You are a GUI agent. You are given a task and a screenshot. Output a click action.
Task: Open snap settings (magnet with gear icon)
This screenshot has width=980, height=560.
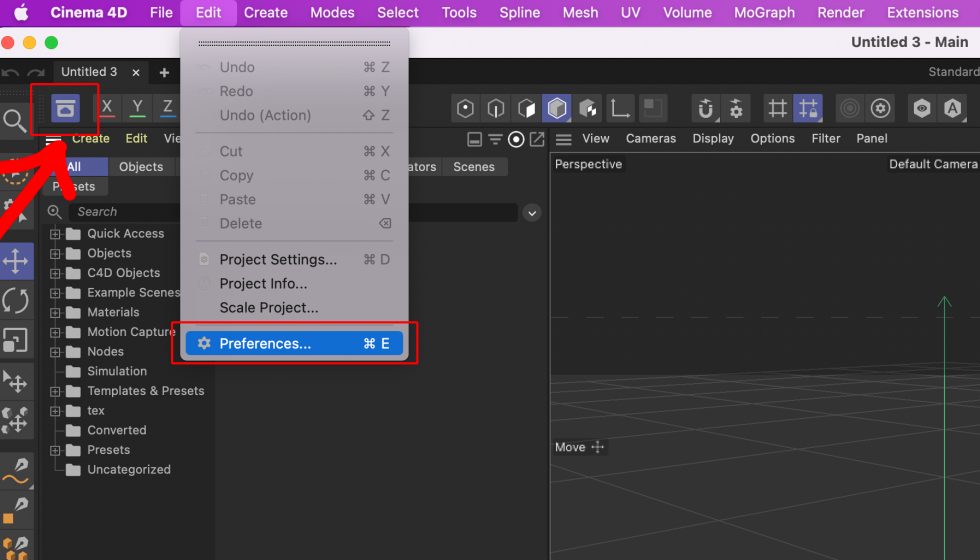736,109
